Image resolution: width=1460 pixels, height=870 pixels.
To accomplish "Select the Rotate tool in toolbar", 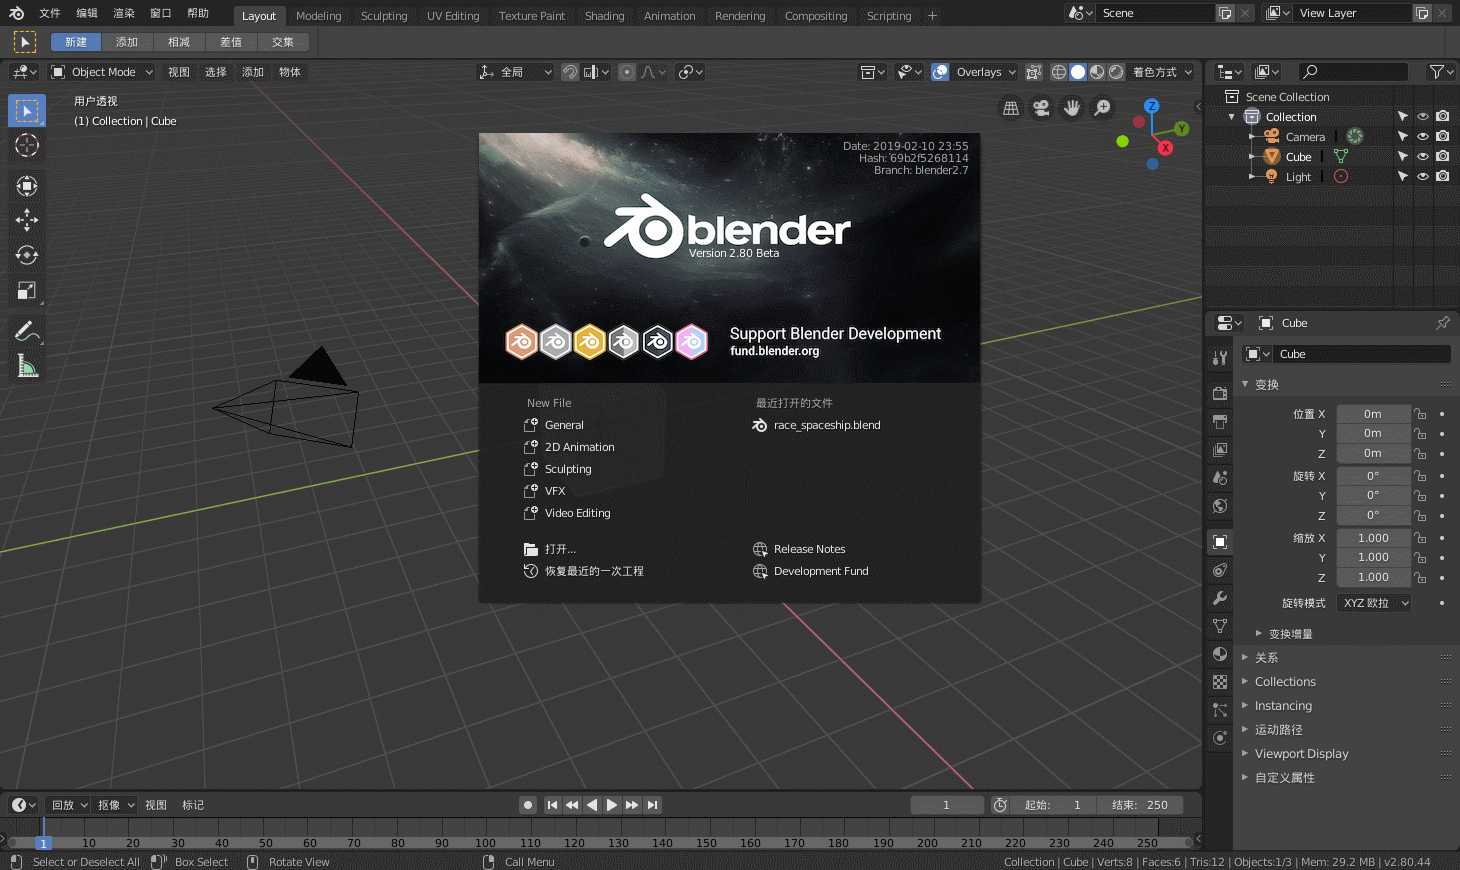I will tap(27, 255).
